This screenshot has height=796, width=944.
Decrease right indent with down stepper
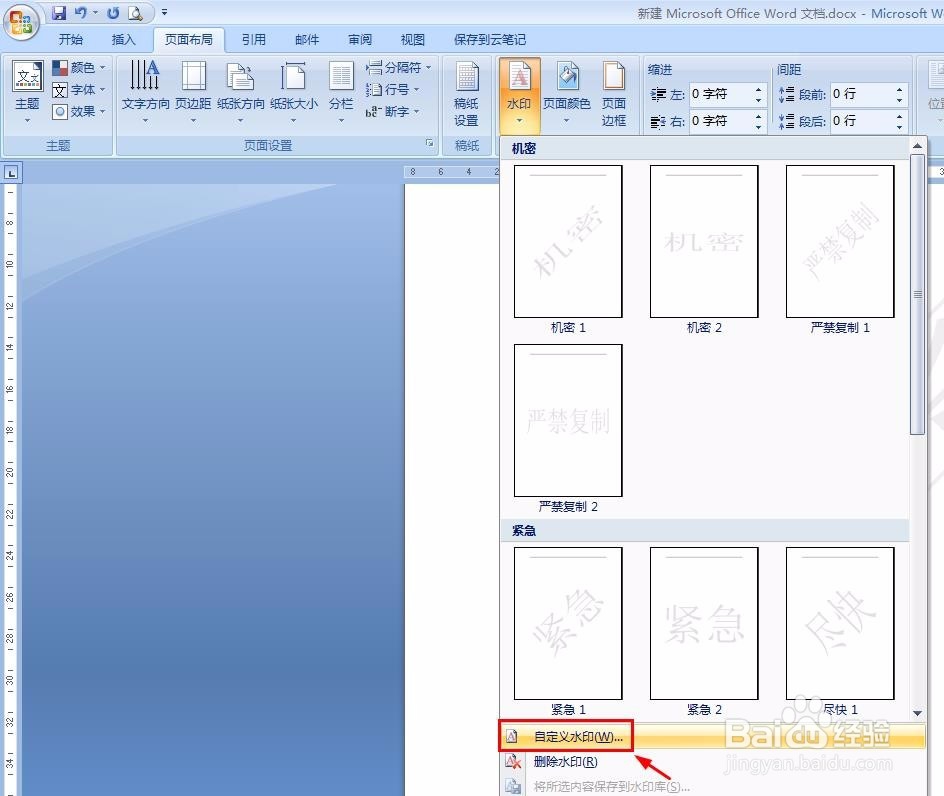[x=759, y=126]
